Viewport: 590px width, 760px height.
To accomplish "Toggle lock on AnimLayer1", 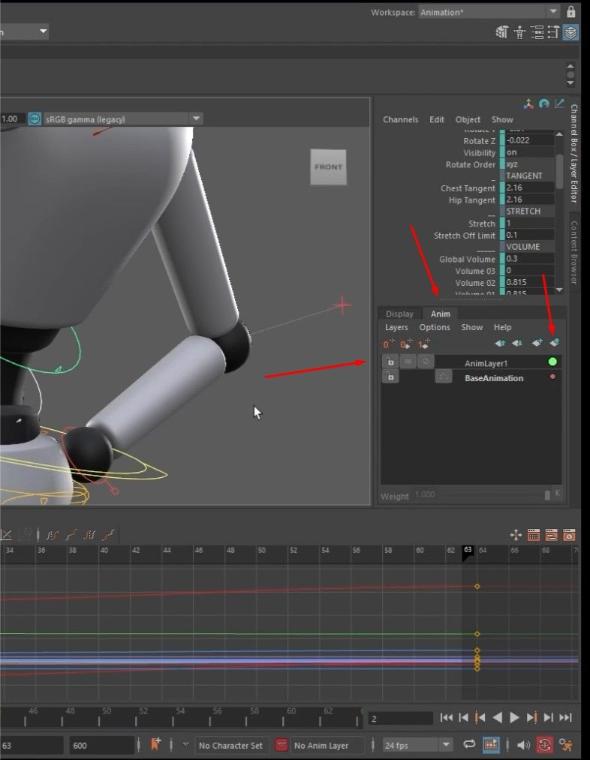I will pyautogui.click(x=390, y=362).
